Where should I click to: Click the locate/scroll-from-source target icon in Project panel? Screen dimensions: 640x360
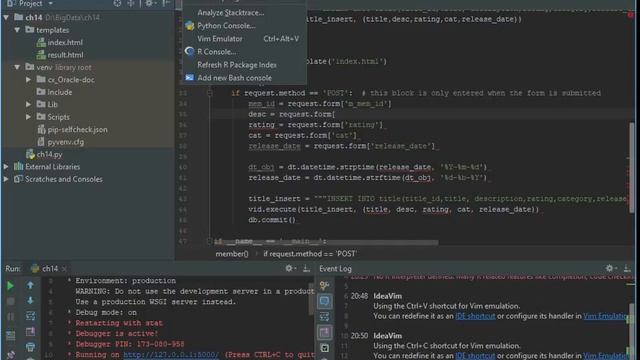117,3
